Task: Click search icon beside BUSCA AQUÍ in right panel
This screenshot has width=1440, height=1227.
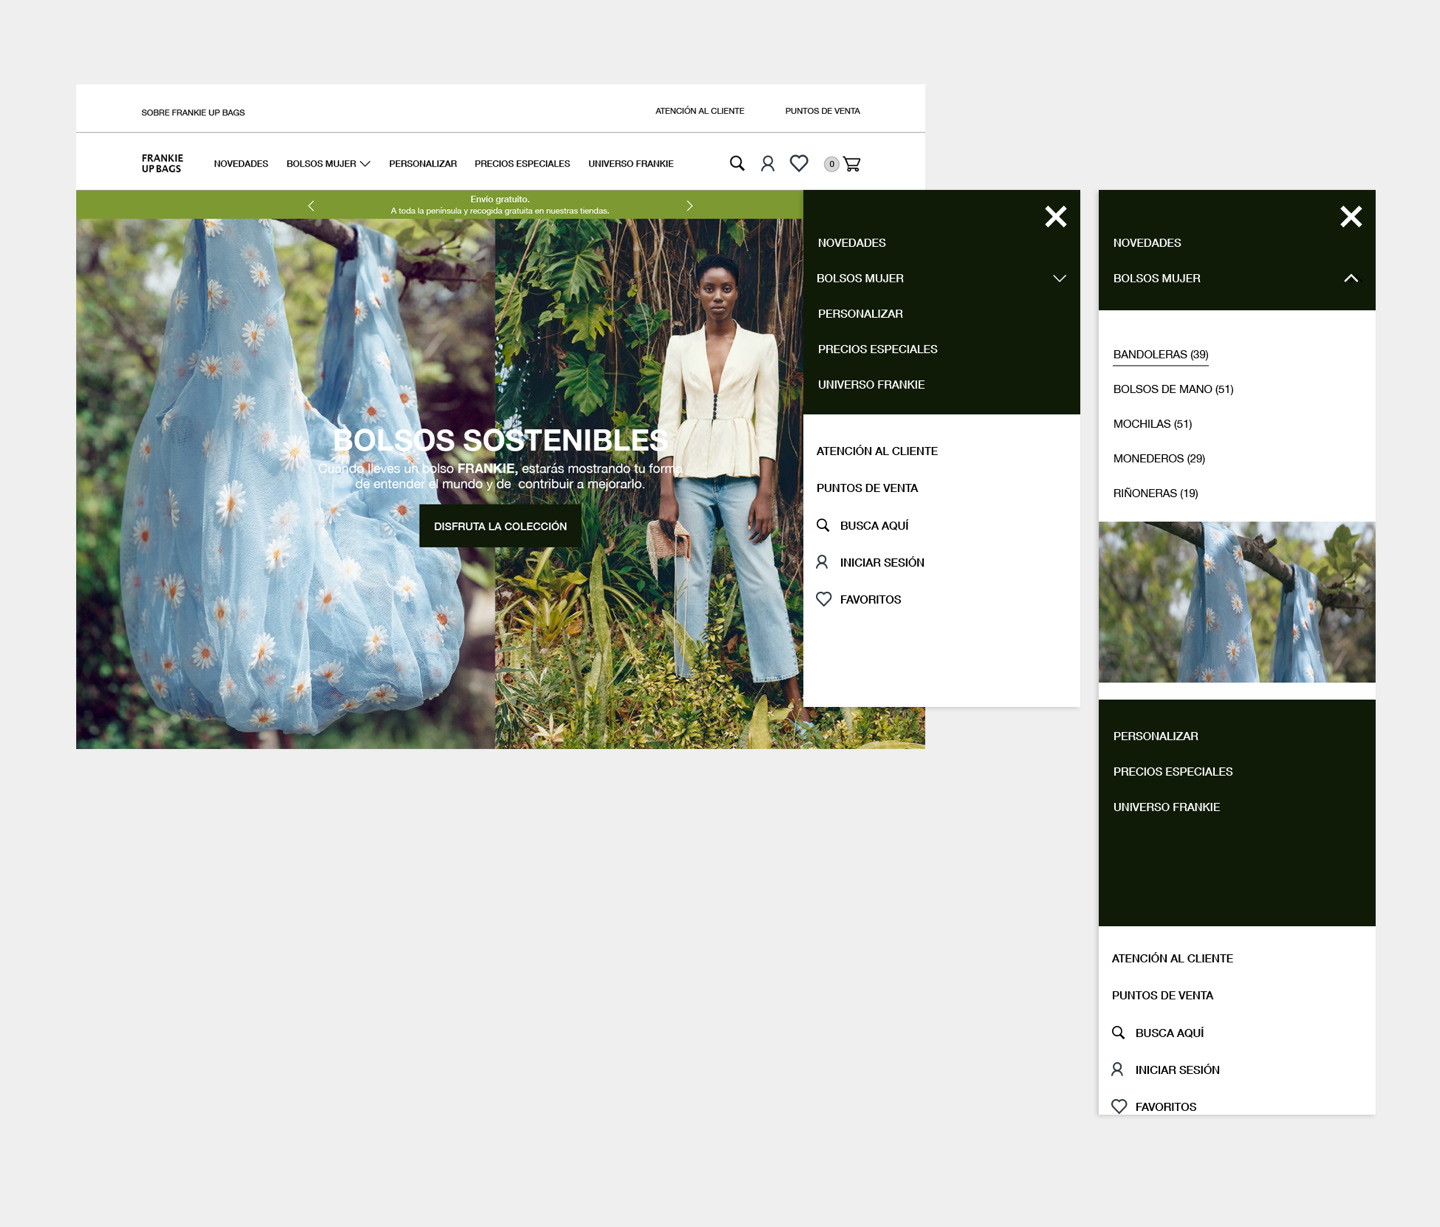Action: click(1118, 1032)
